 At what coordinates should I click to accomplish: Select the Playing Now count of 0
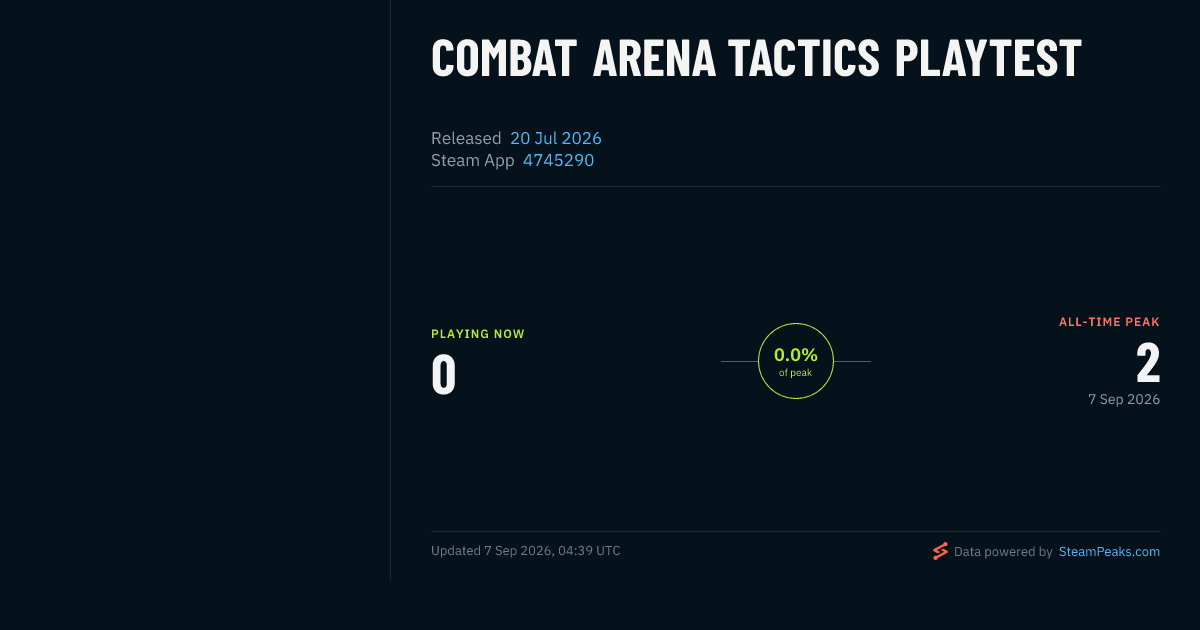pos(444,374)
